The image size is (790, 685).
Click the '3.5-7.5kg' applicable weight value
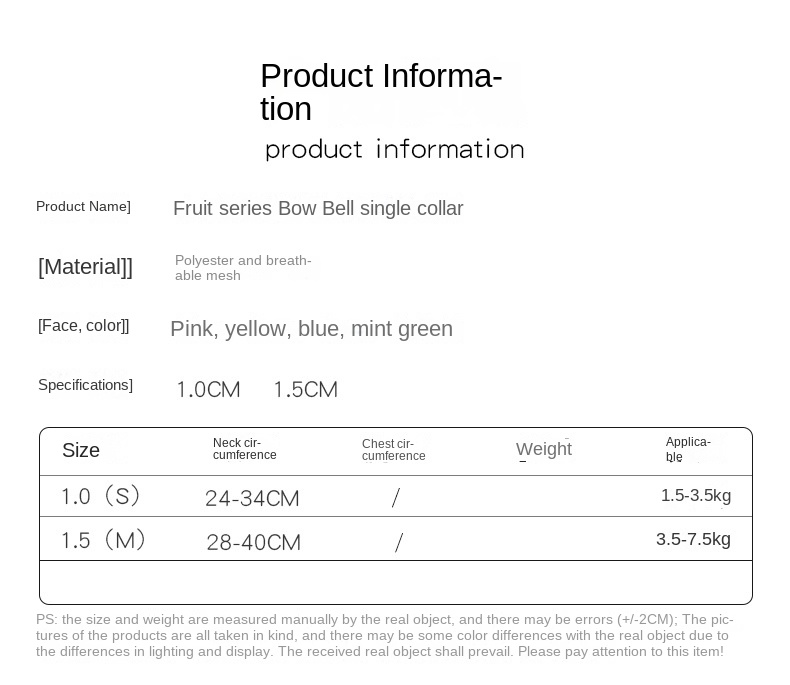tap(693, 539)
